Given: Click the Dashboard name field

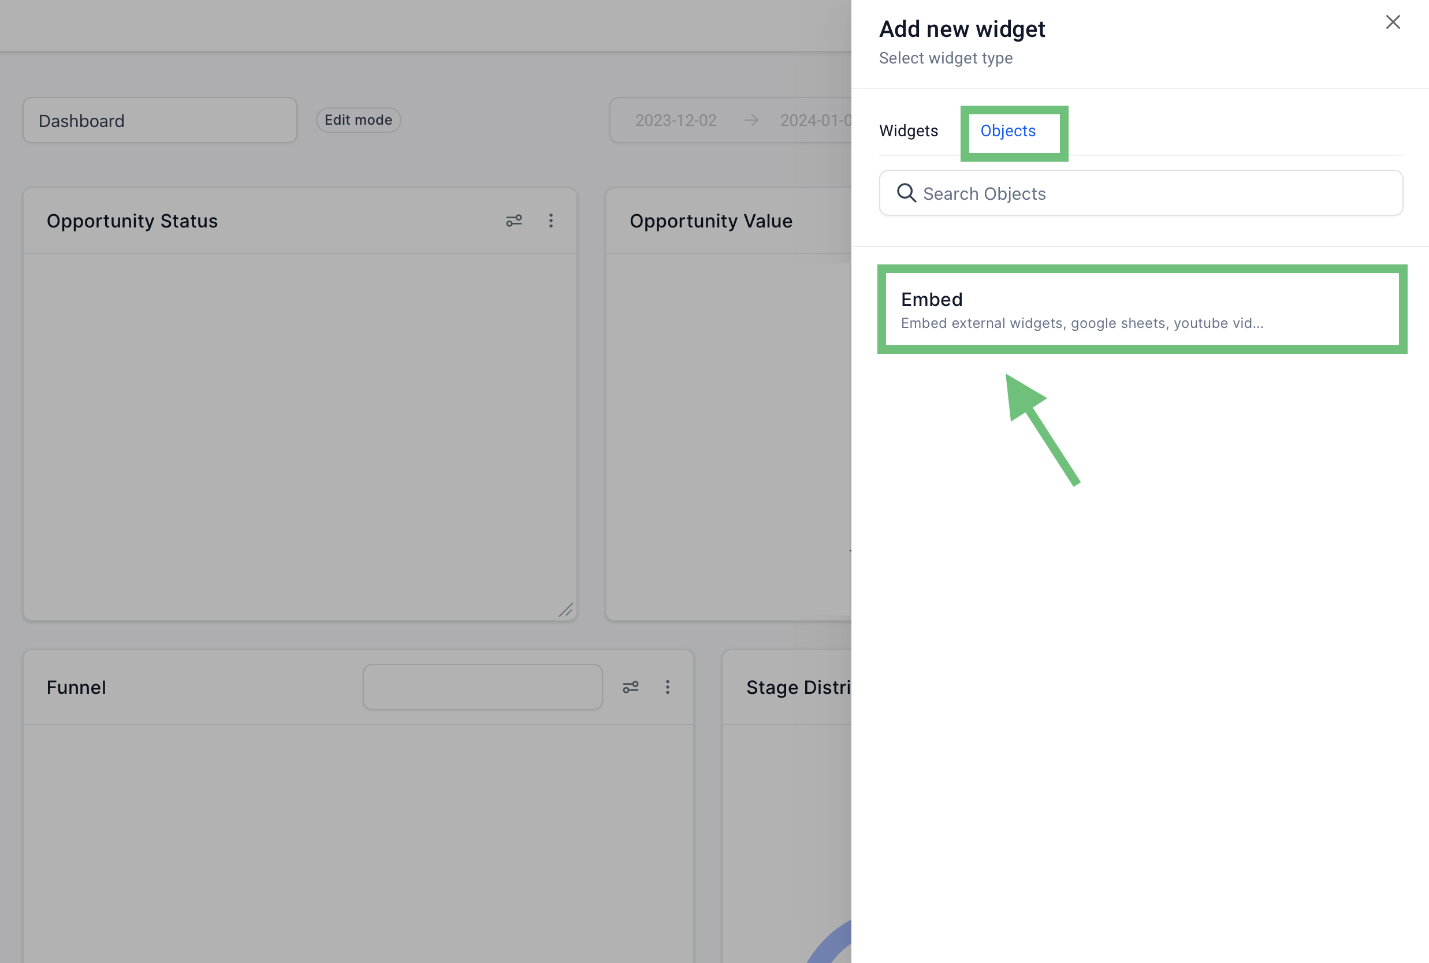Looking at the screenshot, I should 160,120.
